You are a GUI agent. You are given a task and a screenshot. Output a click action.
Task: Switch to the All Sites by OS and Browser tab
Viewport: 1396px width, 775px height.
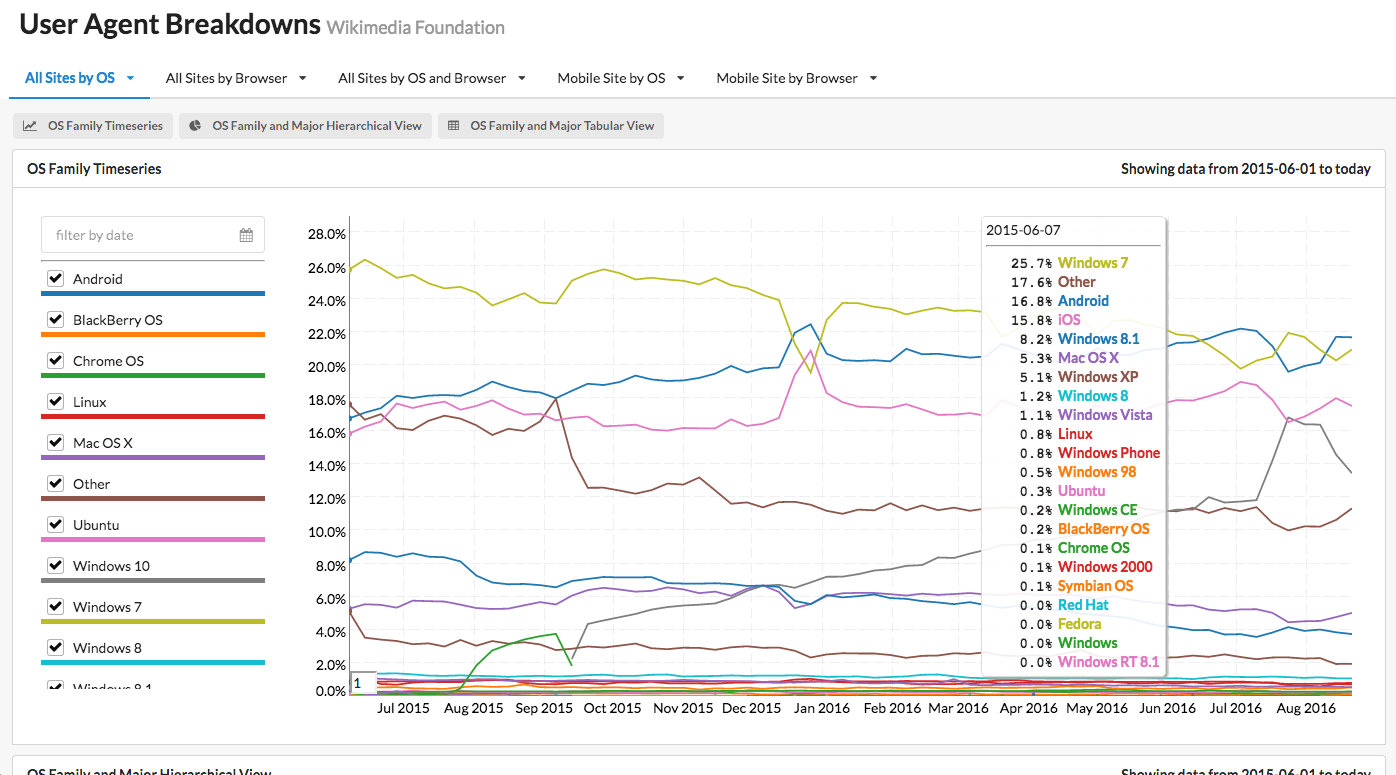421,77
